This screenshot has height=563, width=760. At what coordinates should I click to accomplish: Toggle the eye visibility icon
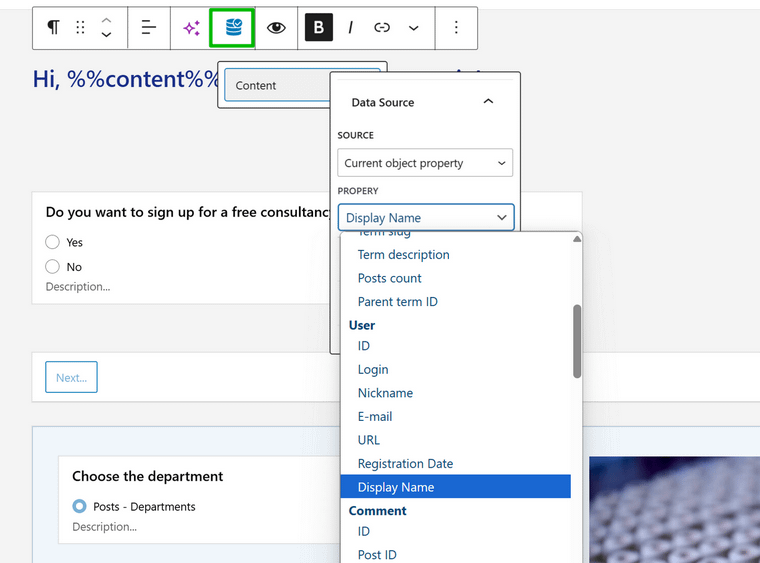(x=276, y=28)
